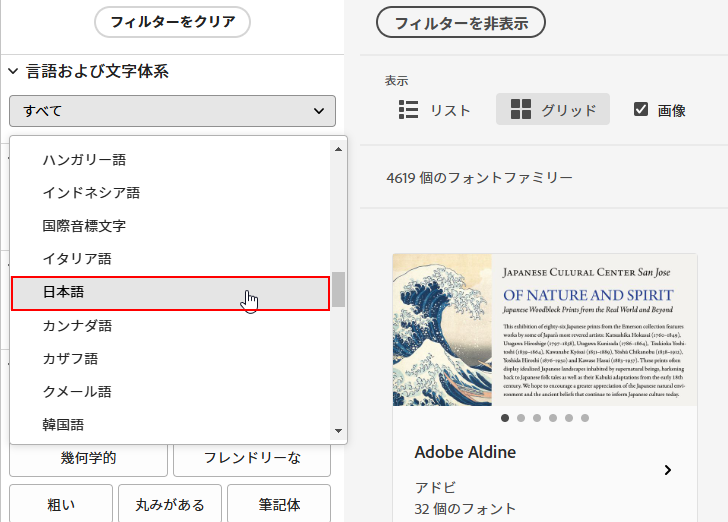Show sixth Adobe Aldine carousel image dot

(585, 418)
